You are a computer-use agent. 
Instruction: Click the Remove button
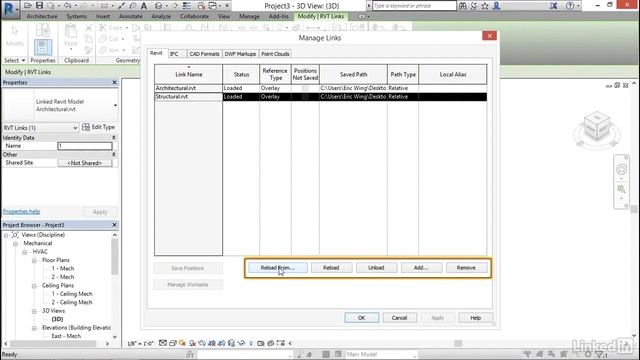tap(466, 268)
